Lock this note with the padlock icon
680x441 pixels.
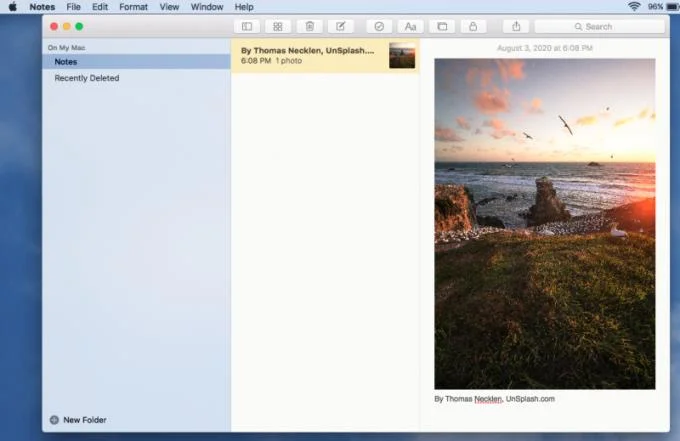[x=473, y=26]
